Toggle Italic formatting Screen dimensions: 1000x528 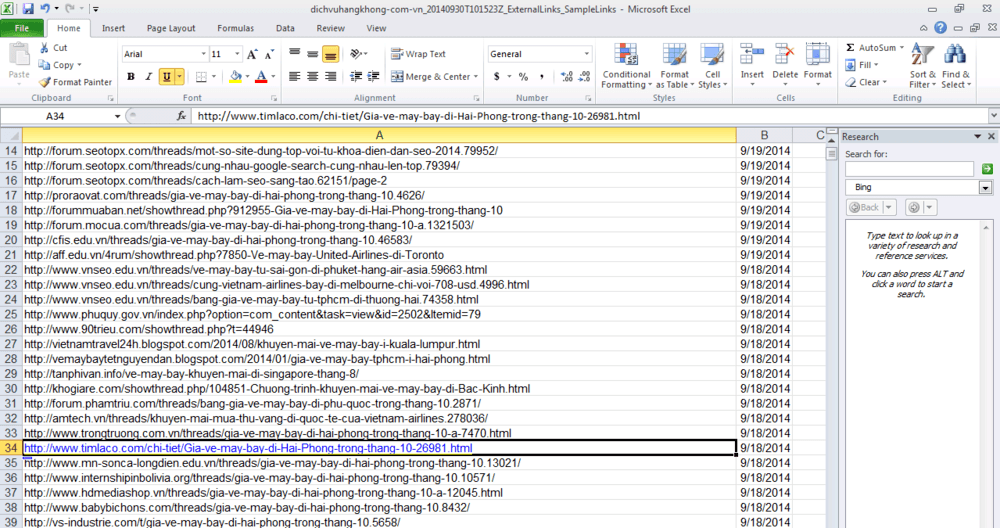tap(148, 77)
